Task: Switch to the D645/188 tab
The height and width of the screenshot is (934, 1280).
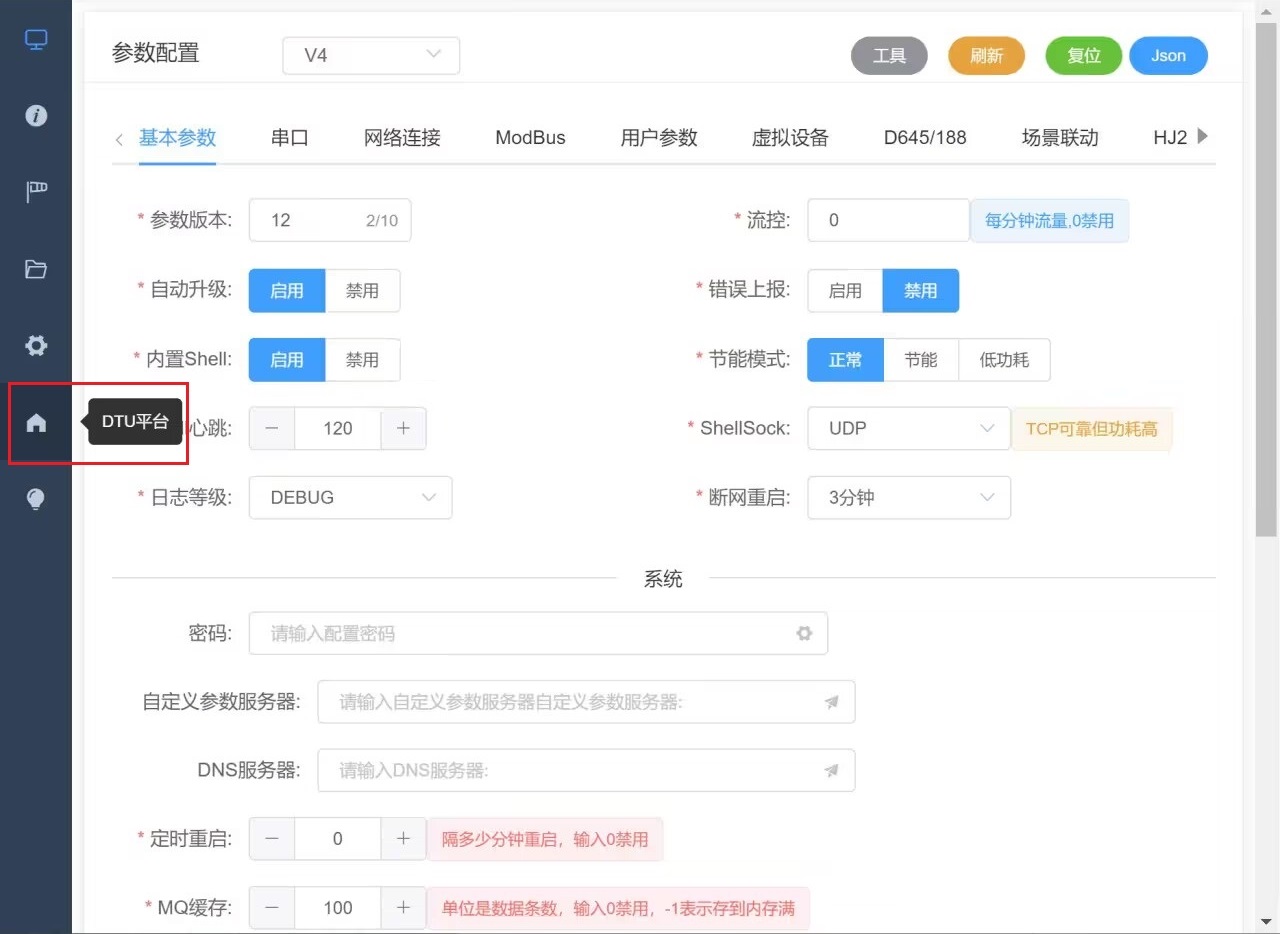Action: point(925,138)
